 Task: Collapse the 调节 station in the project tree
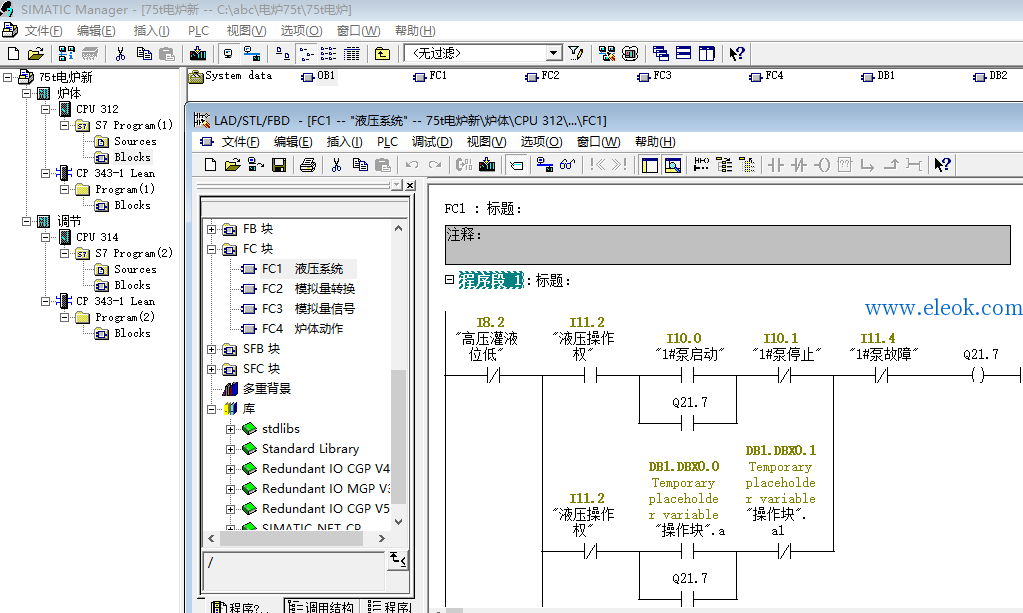[x=27, y=221]
